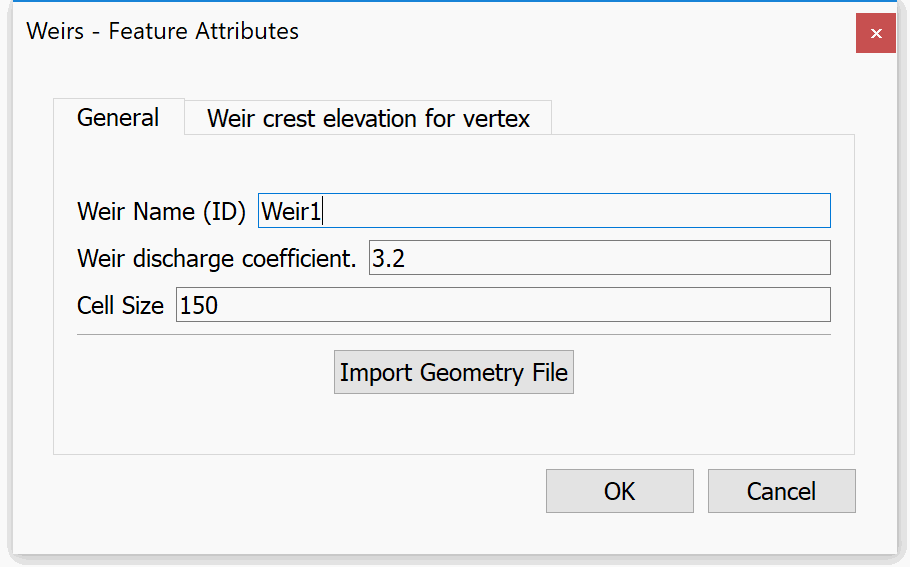
Task: Open the Weir crest elevation for vertex tab
Action: [367, 119]
